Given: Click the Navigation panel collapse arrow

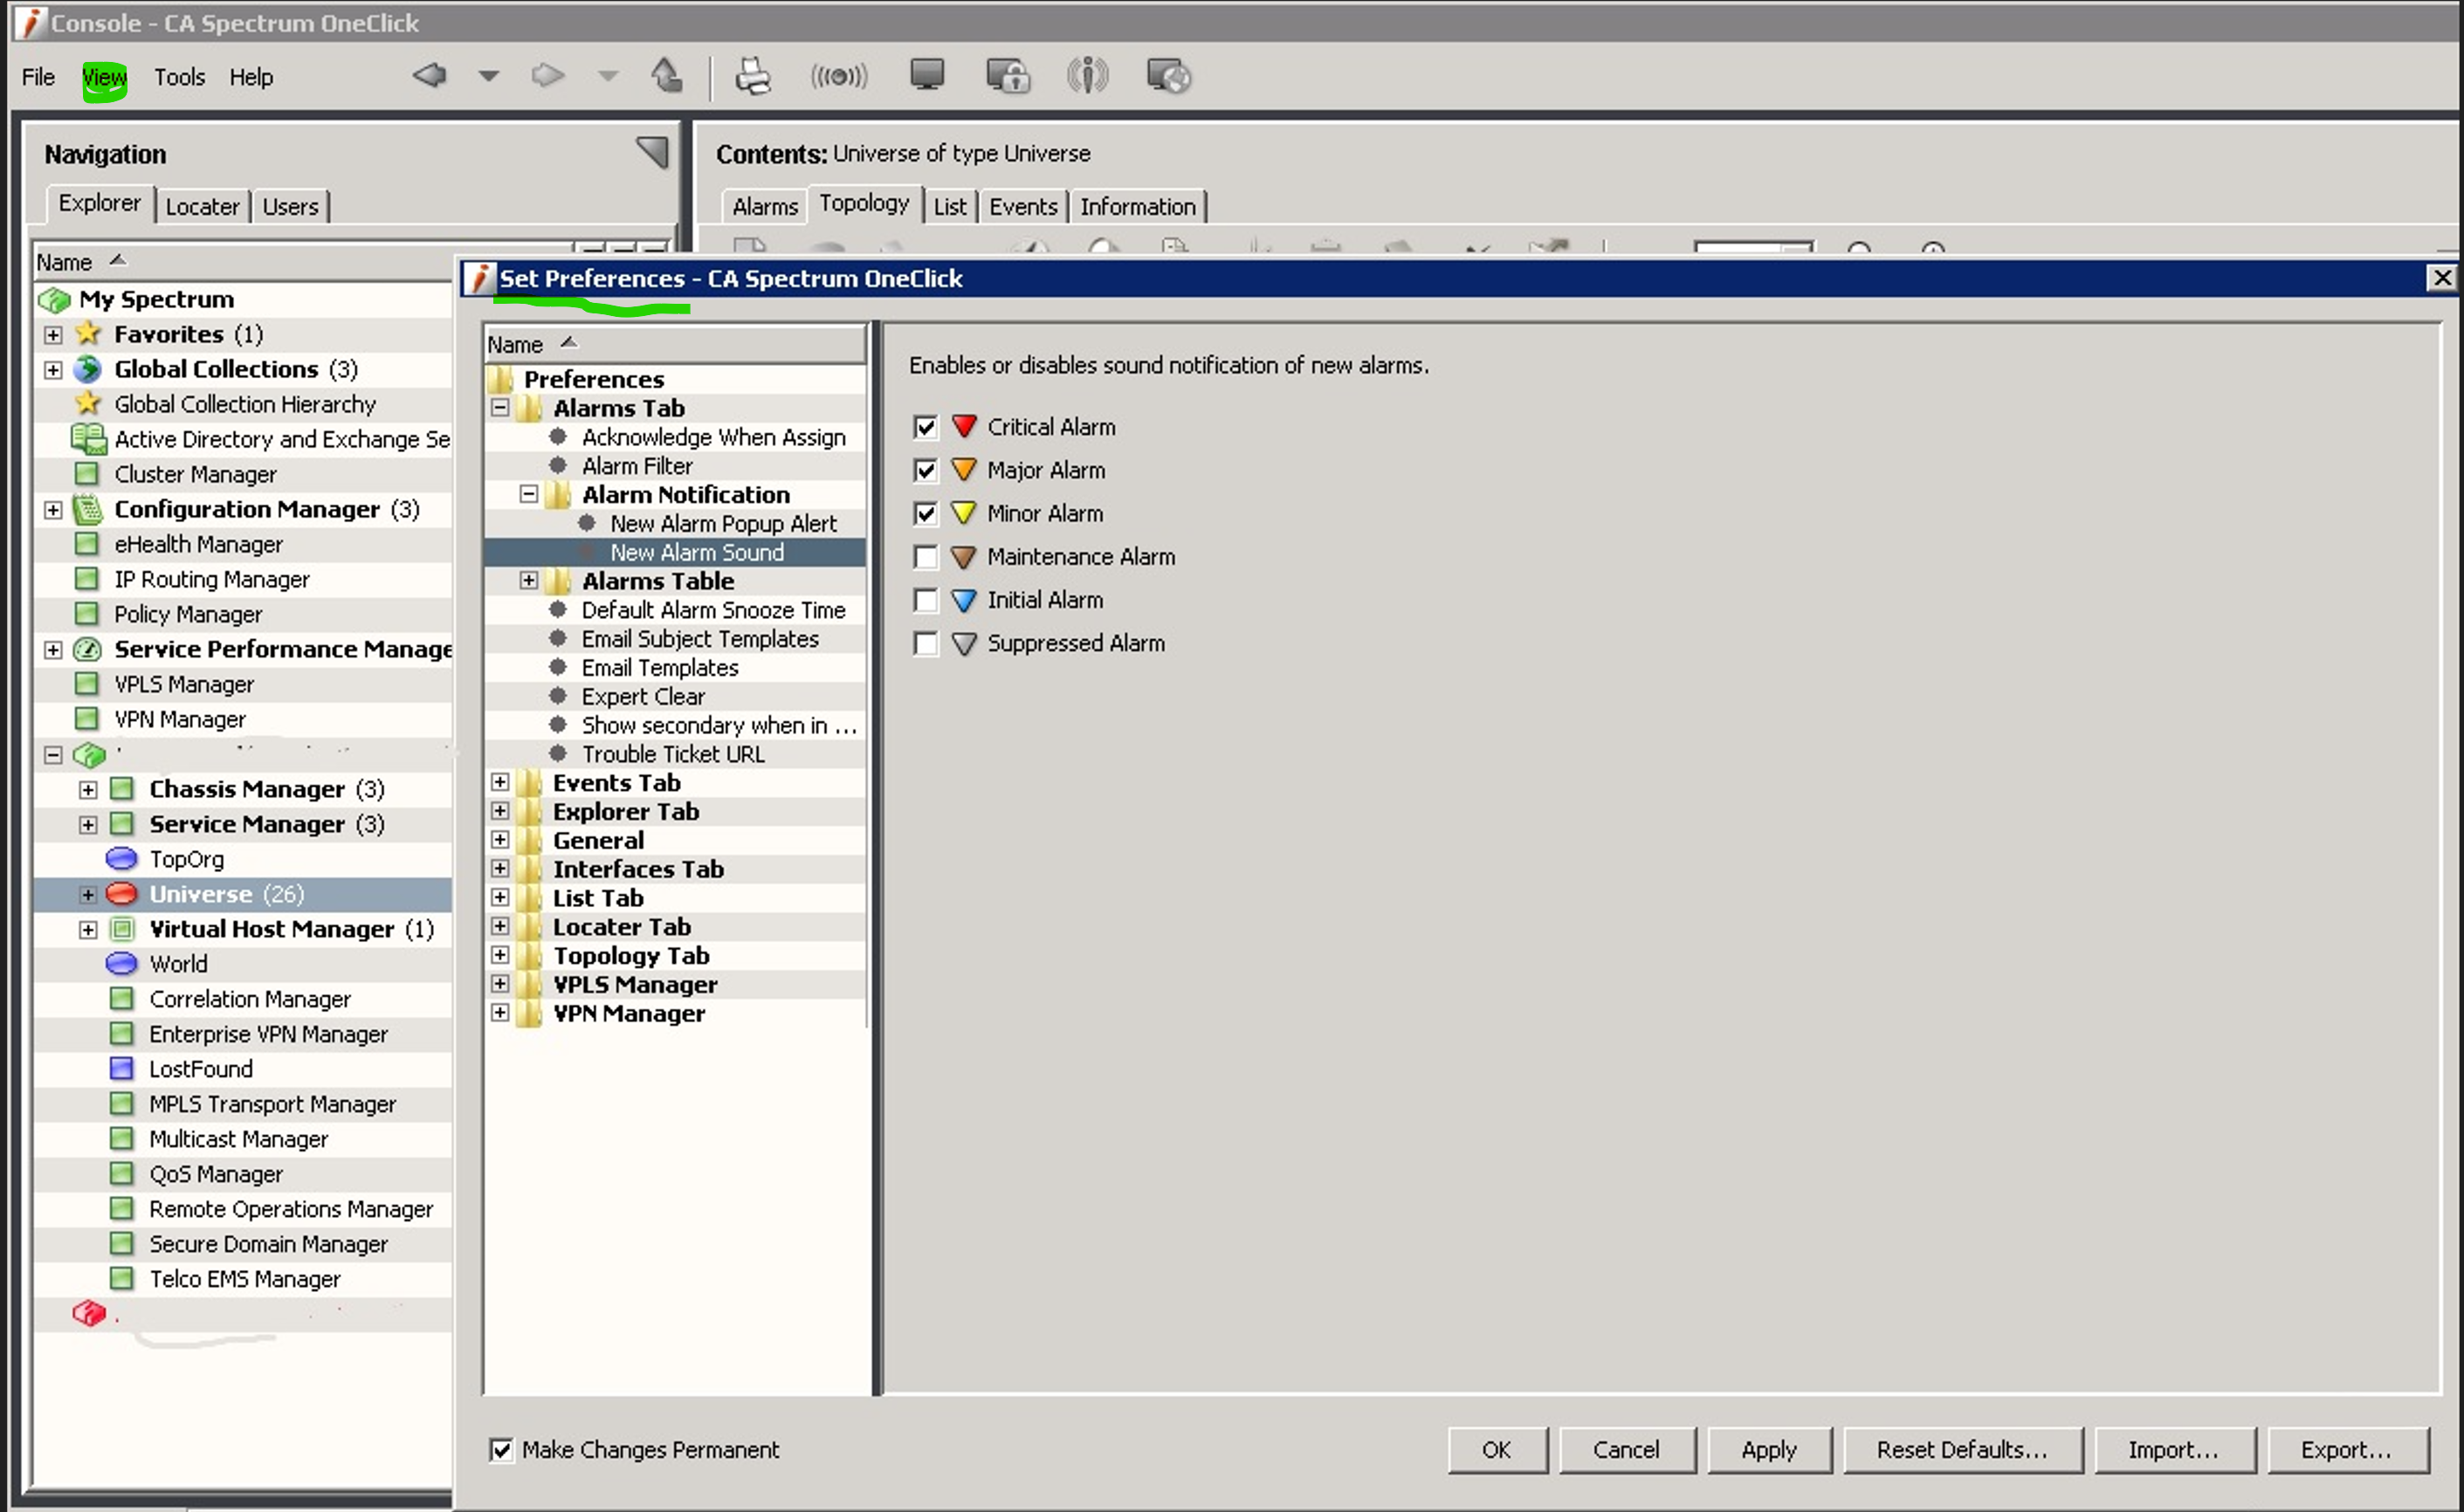Looking at the screenshot, I should pos(652,153).
